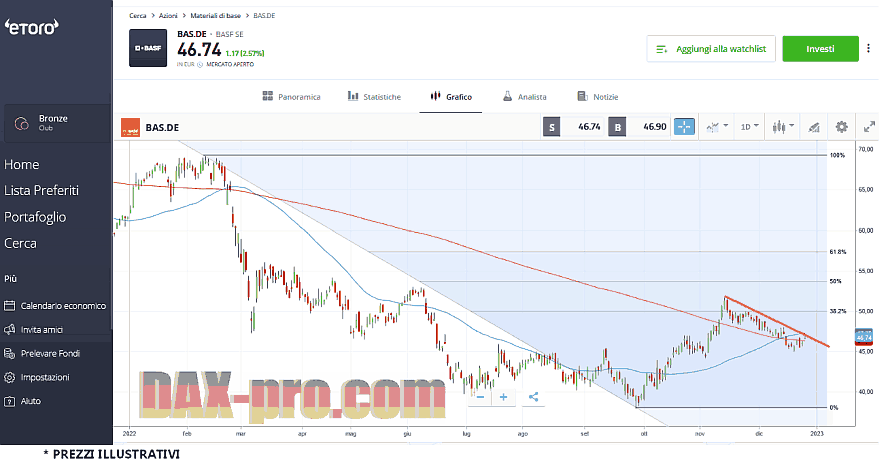The width and height of the screenshot is (879, 462).
Task: Click Azioni breadcrumb
Action: tap(168, 16)
